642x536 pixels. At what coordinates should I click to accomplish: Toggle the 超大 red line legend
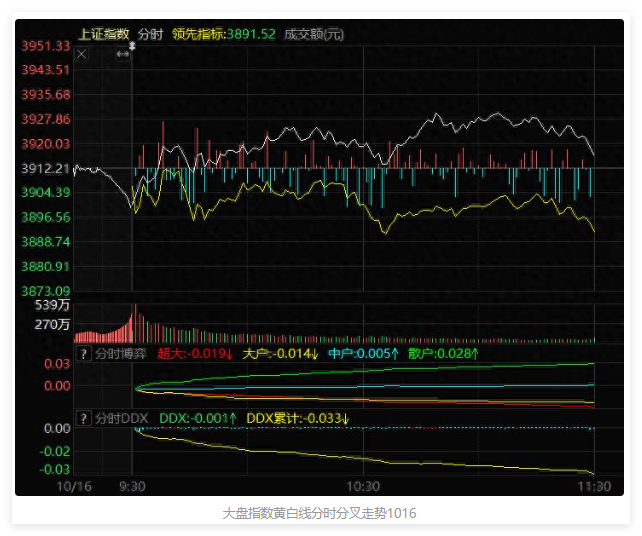pyautogui.click(x=195, y=354)
